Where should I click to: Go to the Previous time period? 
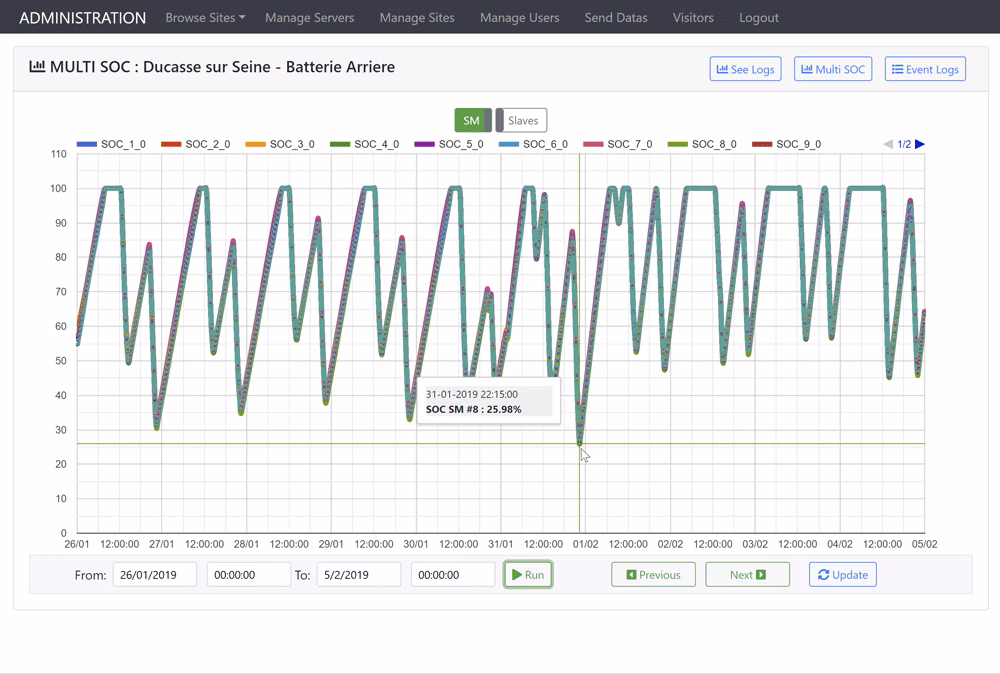pyautogui.click(x=653, y=575)
